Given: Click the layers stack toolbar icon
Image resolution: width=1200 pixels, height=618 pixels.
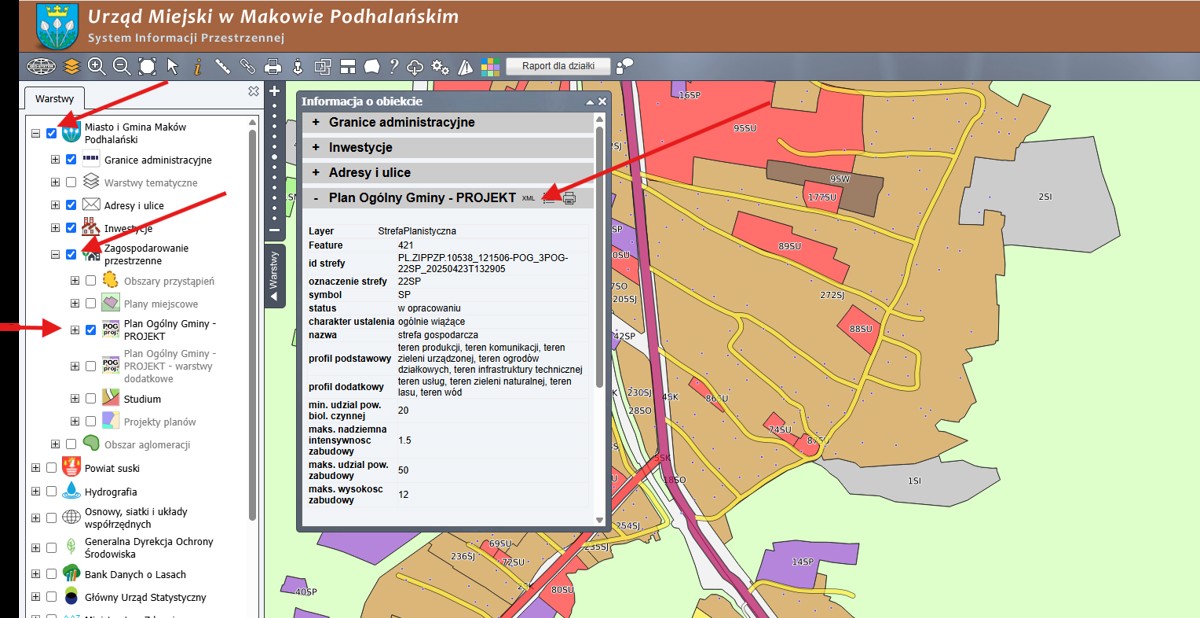Looking at the screenshot, I should click(x=72, y=67).
